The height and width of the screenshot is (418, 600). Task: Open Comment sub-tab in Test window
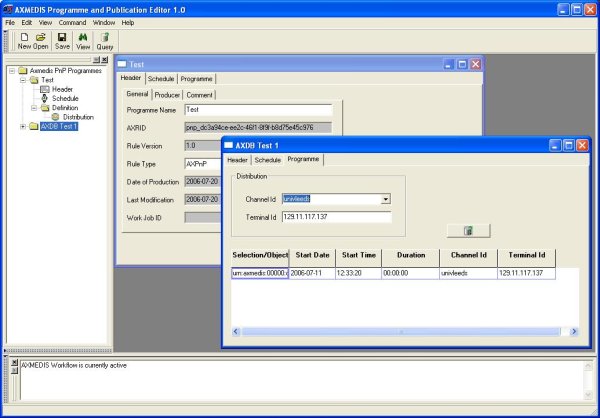(199, 95)
